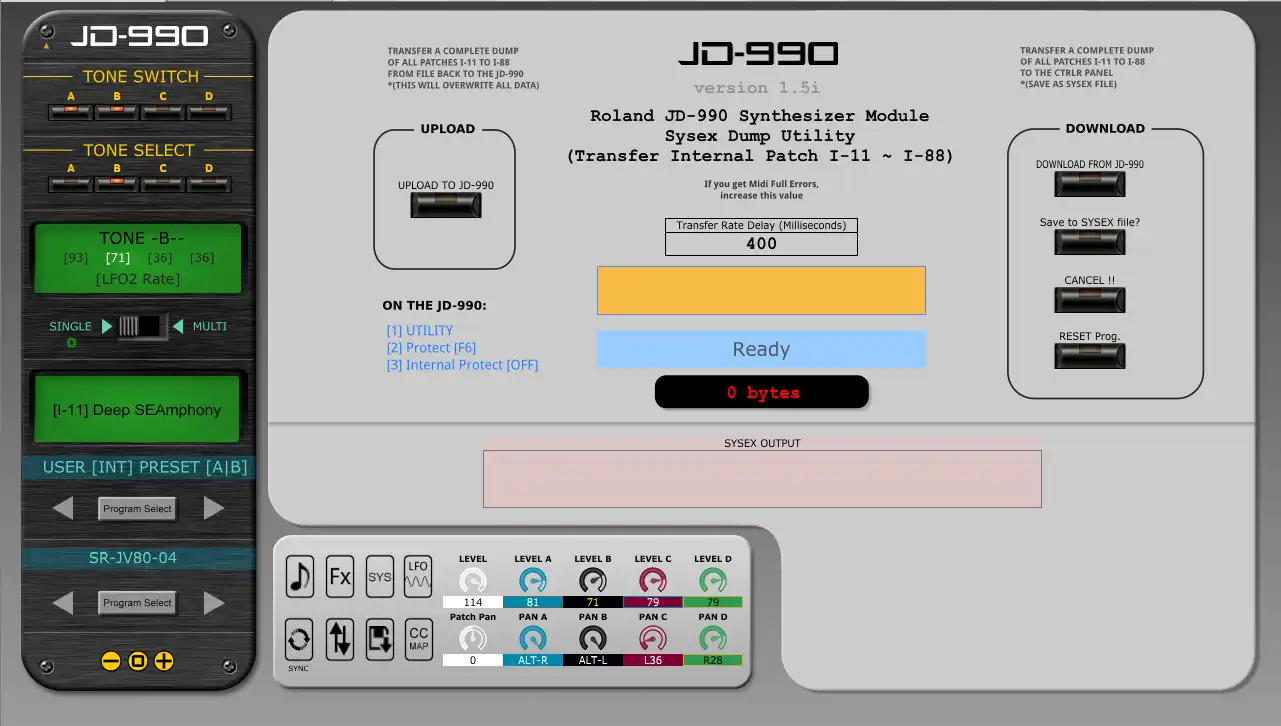Click Program Select button under SR-JV80-04
The width and height of the screenshot is (1281, 726).
tap(138, 603)
